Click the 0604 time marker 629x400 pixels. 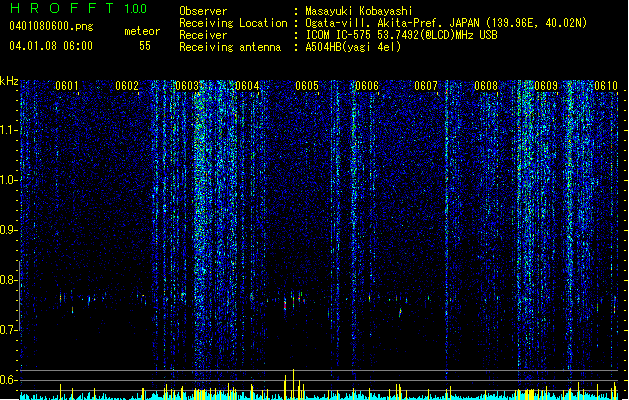[247, 85]
